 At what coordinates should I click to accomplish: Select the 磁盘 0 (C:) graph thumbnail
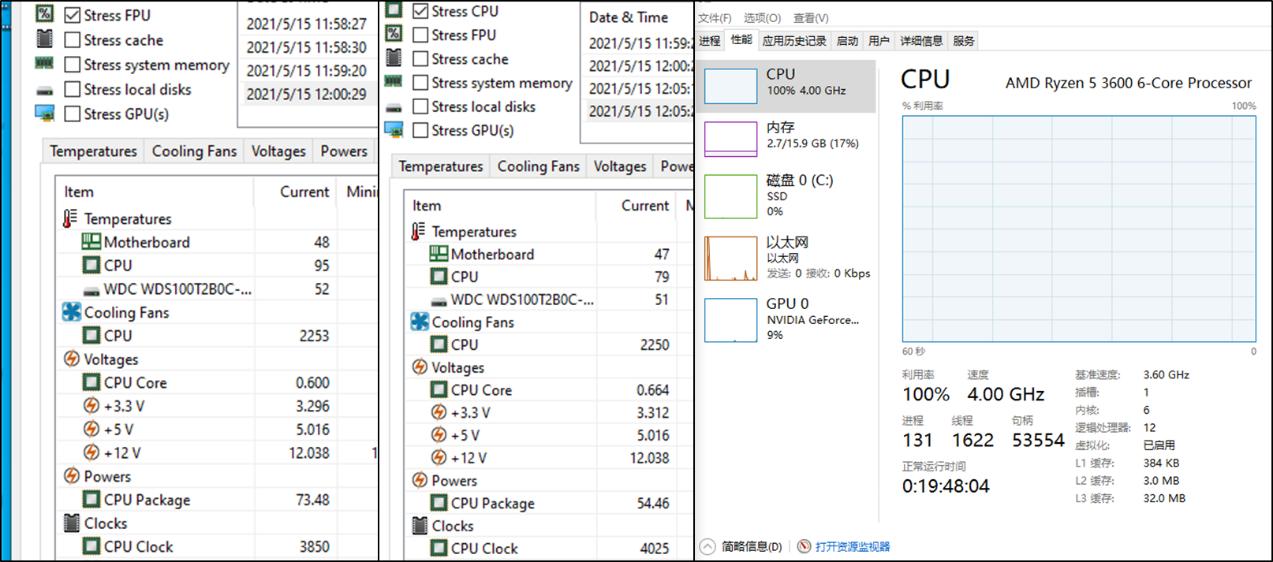point(730,196)
